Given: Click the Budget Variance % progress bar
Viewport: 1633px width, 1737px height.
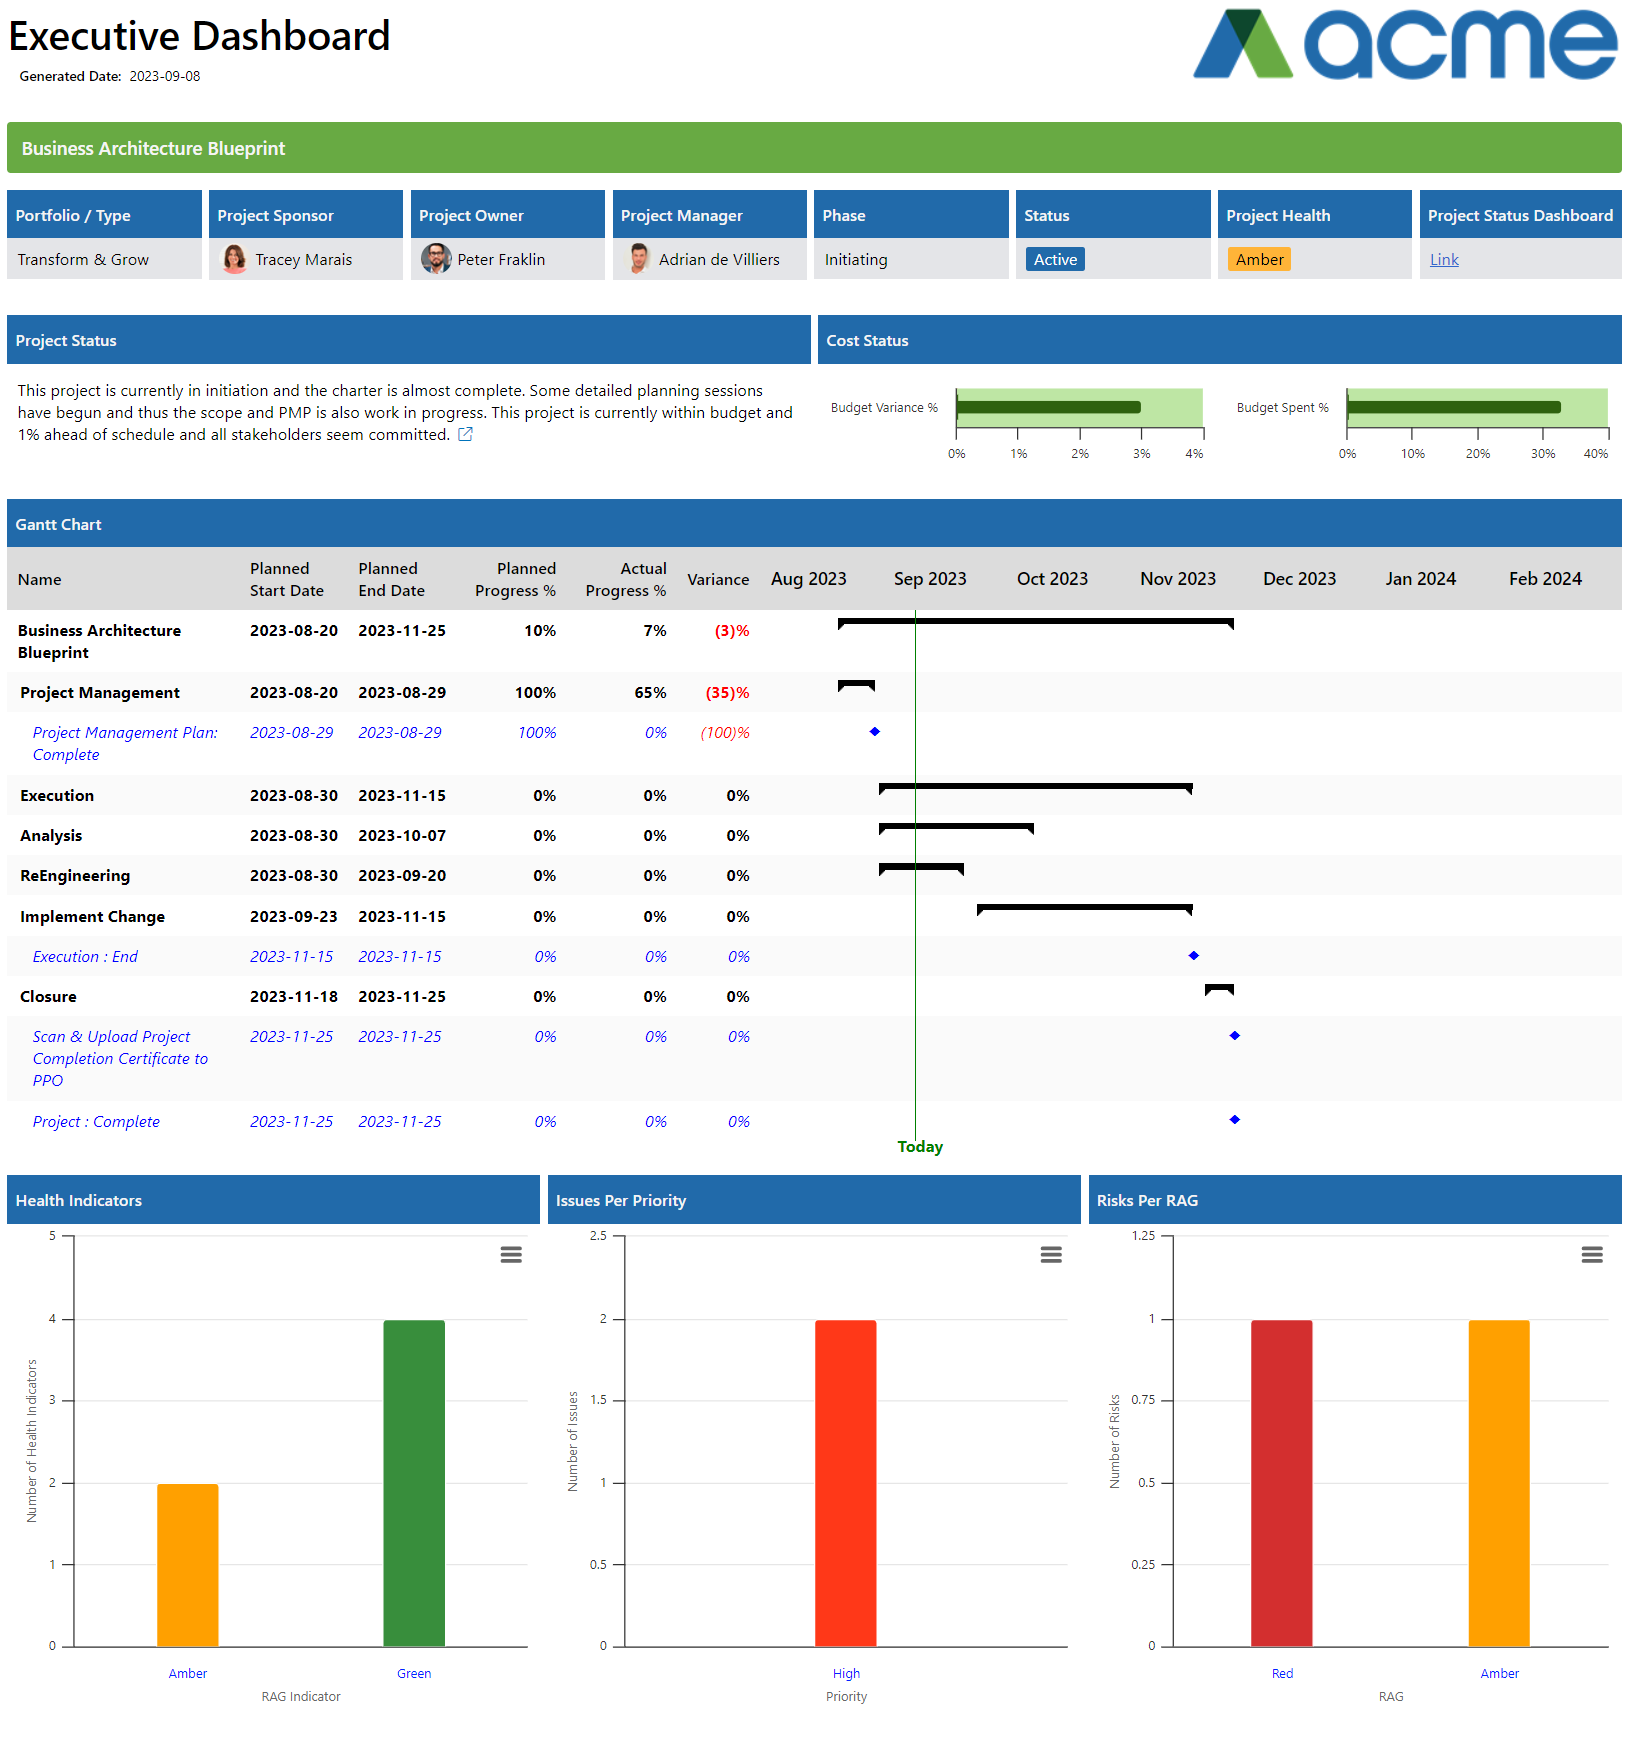Looking at the screenshot, I should (x=1048, y=407).
